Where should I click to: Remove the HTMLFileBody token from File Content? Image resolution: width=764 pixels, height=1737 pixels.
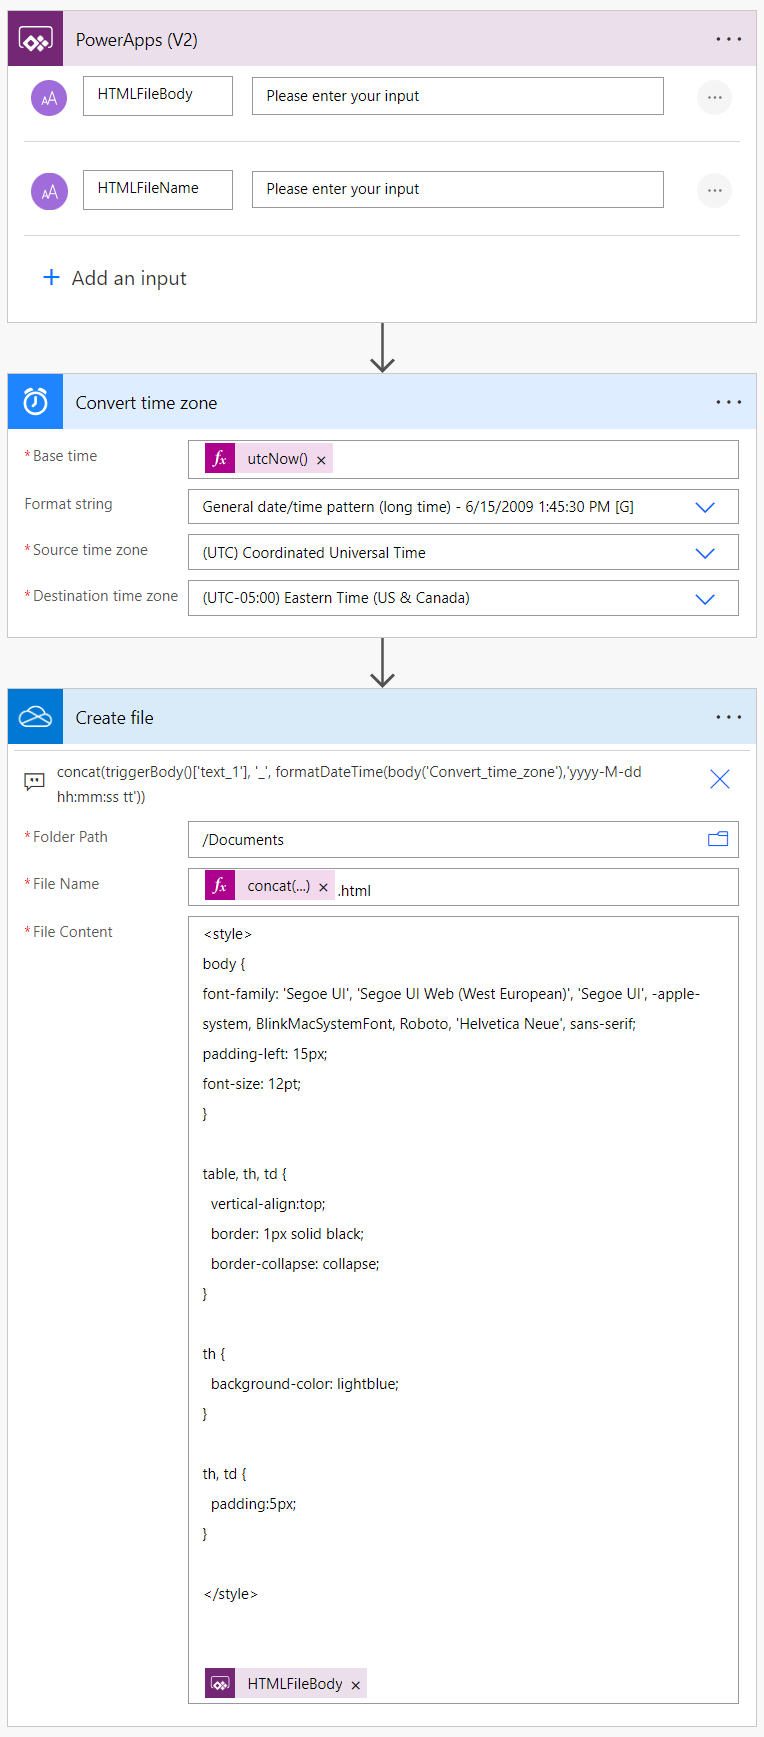[x=355, y=1683]
